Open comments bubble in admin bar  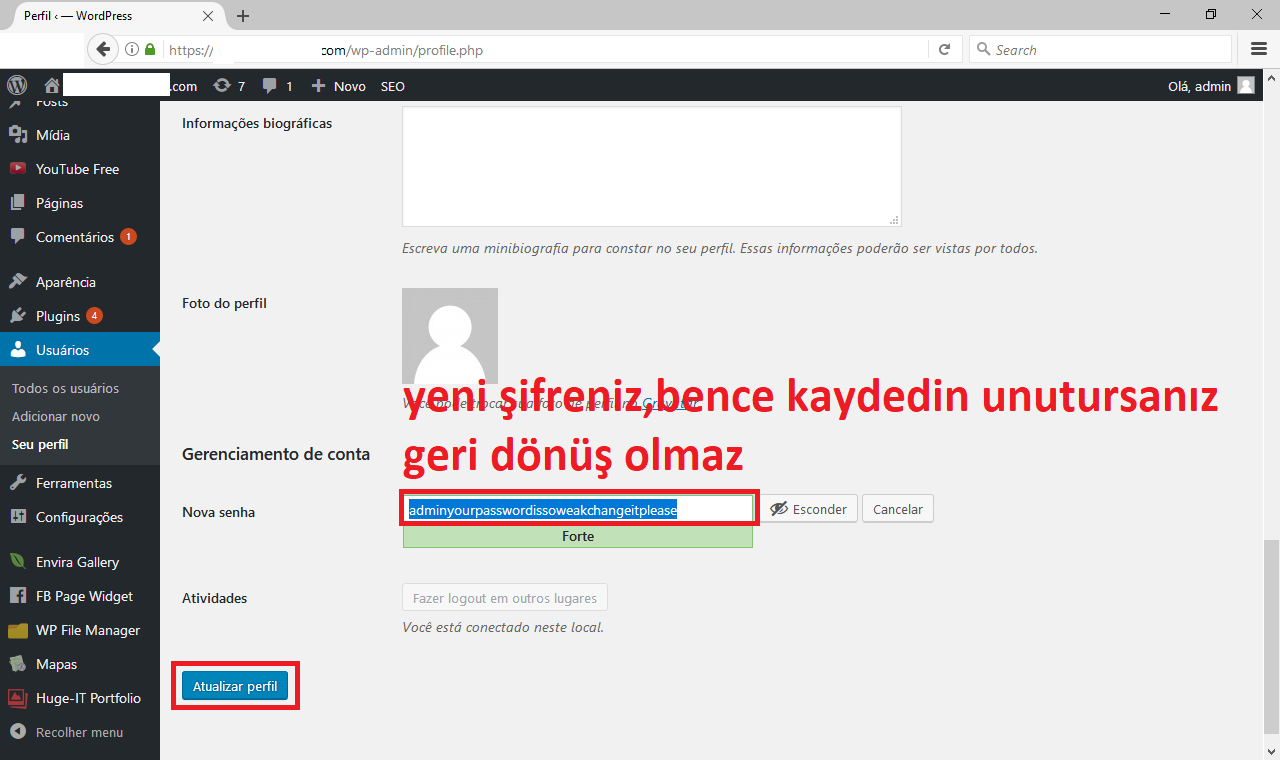(x=278, y=86)
